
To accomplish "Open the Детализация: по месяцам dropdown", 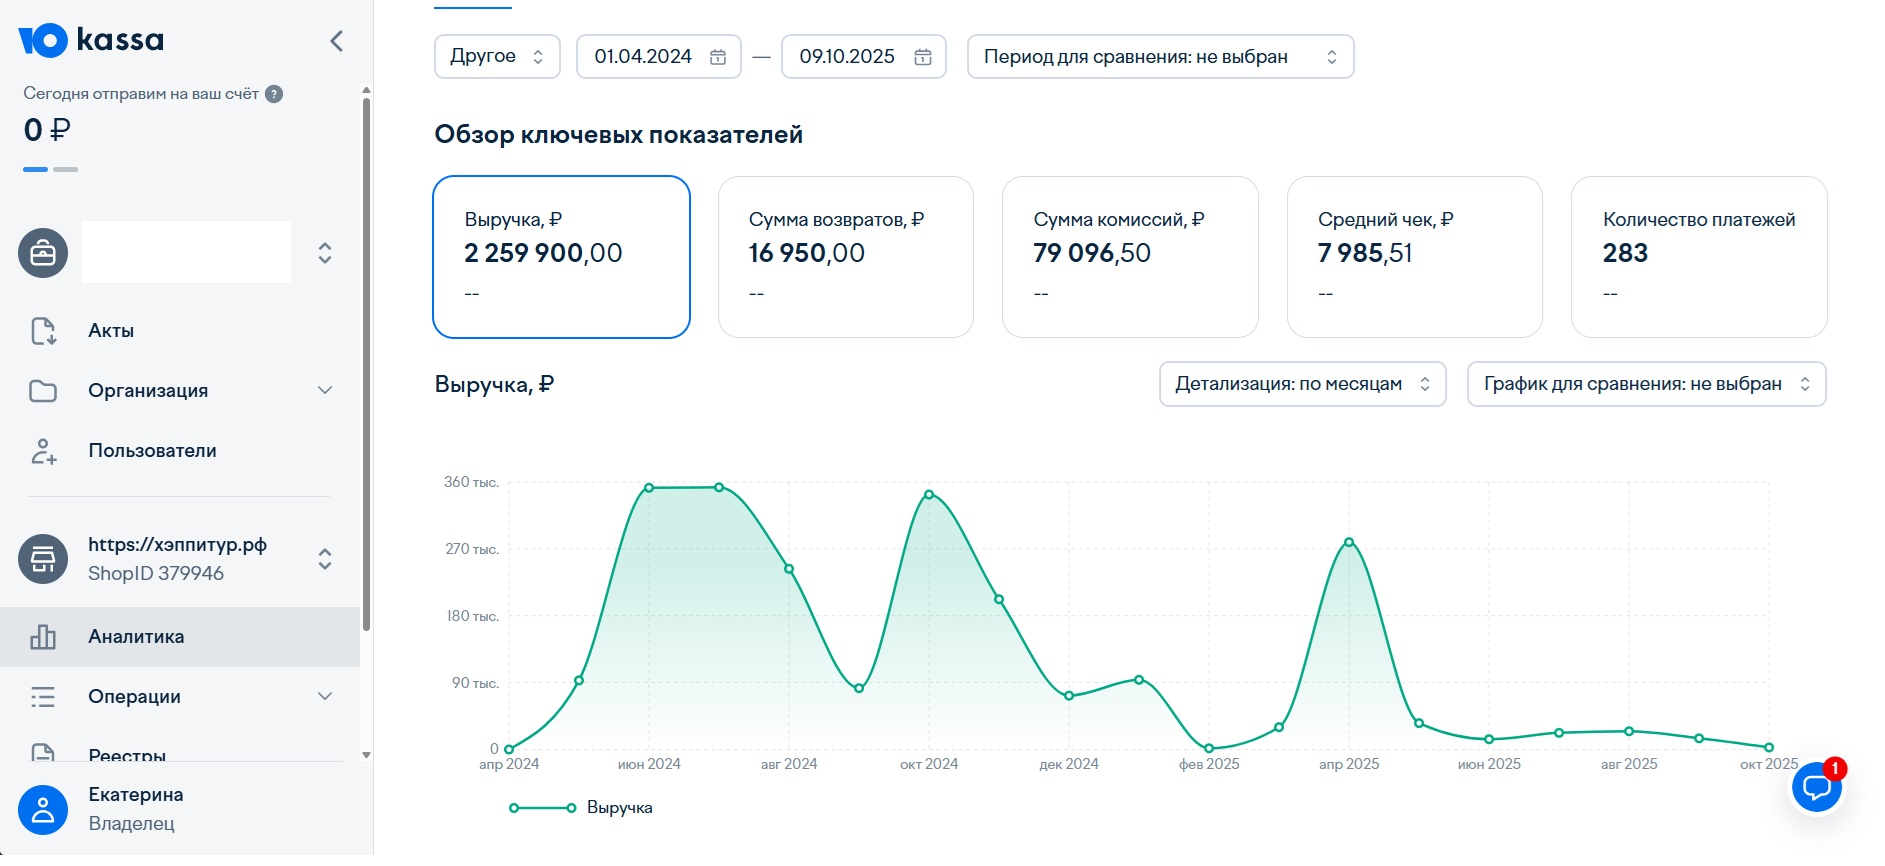I will click(x=1302, y=384).
